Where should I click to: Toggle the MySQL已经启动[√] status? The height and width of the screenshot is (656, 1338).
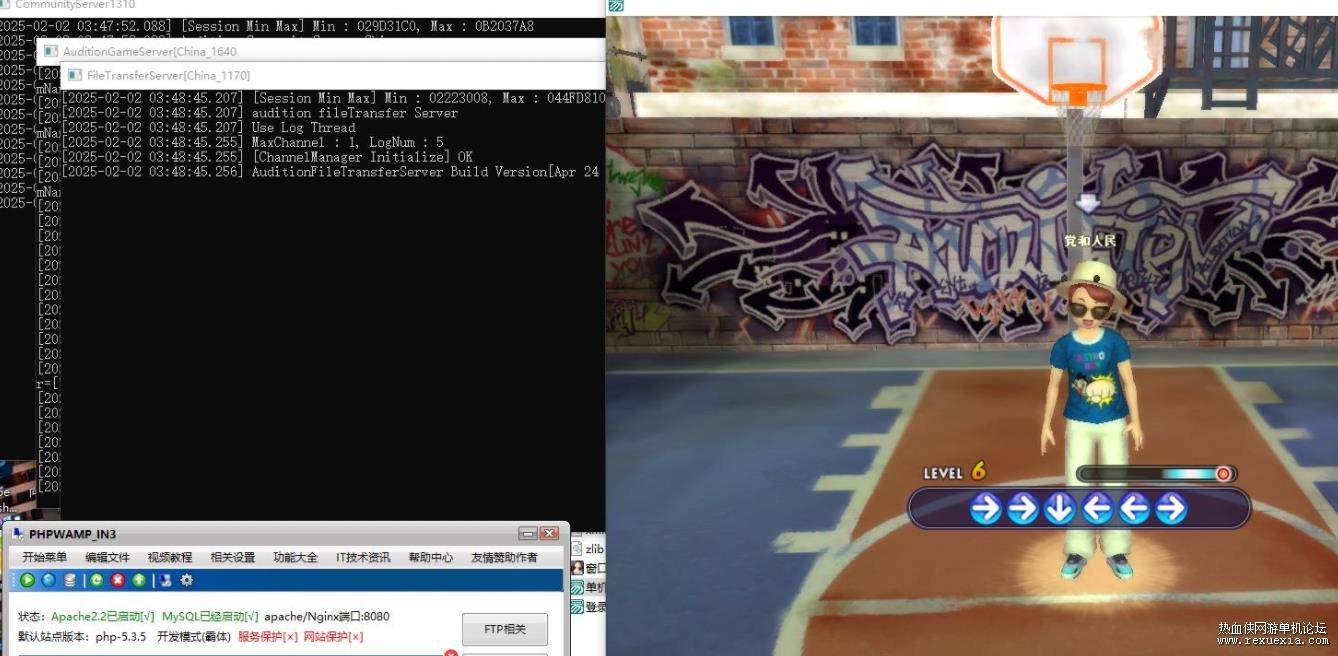point(210,617)
